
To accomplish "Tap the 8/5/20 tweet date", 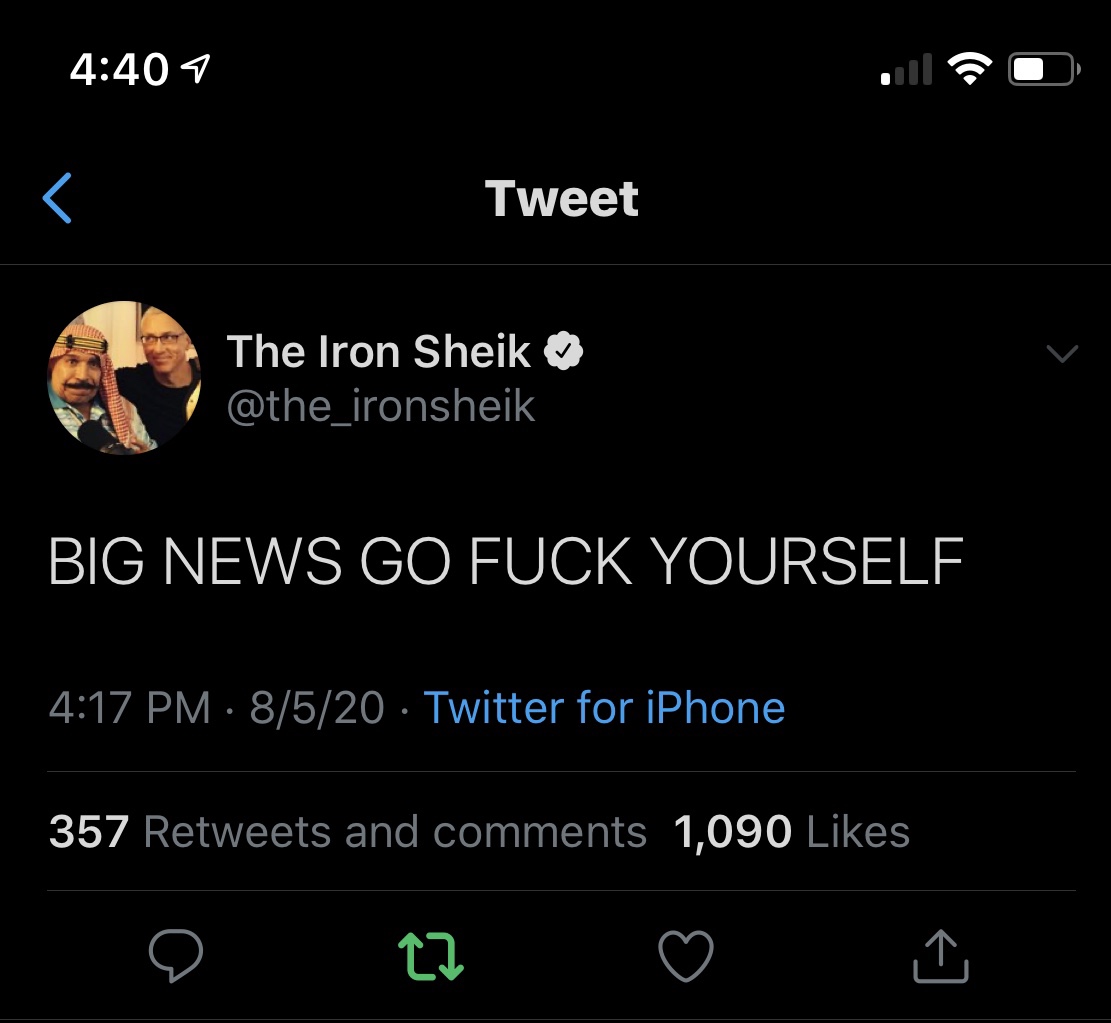I will [317, 708].
